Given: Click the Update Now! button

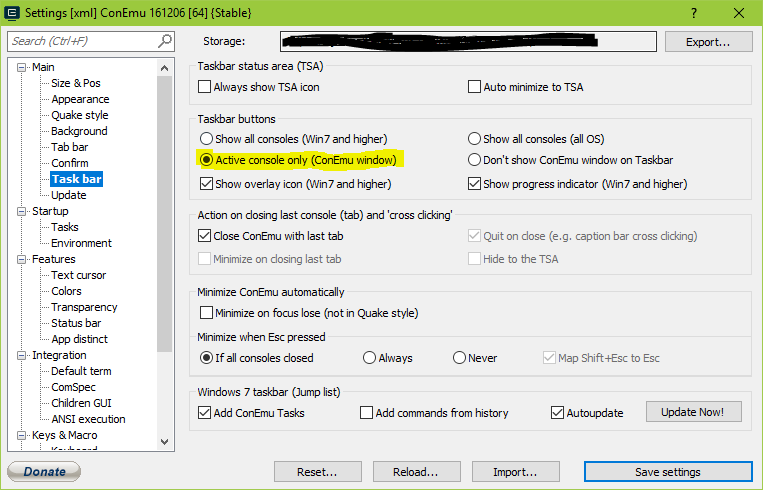Looking at the screenshot, I should tap(694, 412).
